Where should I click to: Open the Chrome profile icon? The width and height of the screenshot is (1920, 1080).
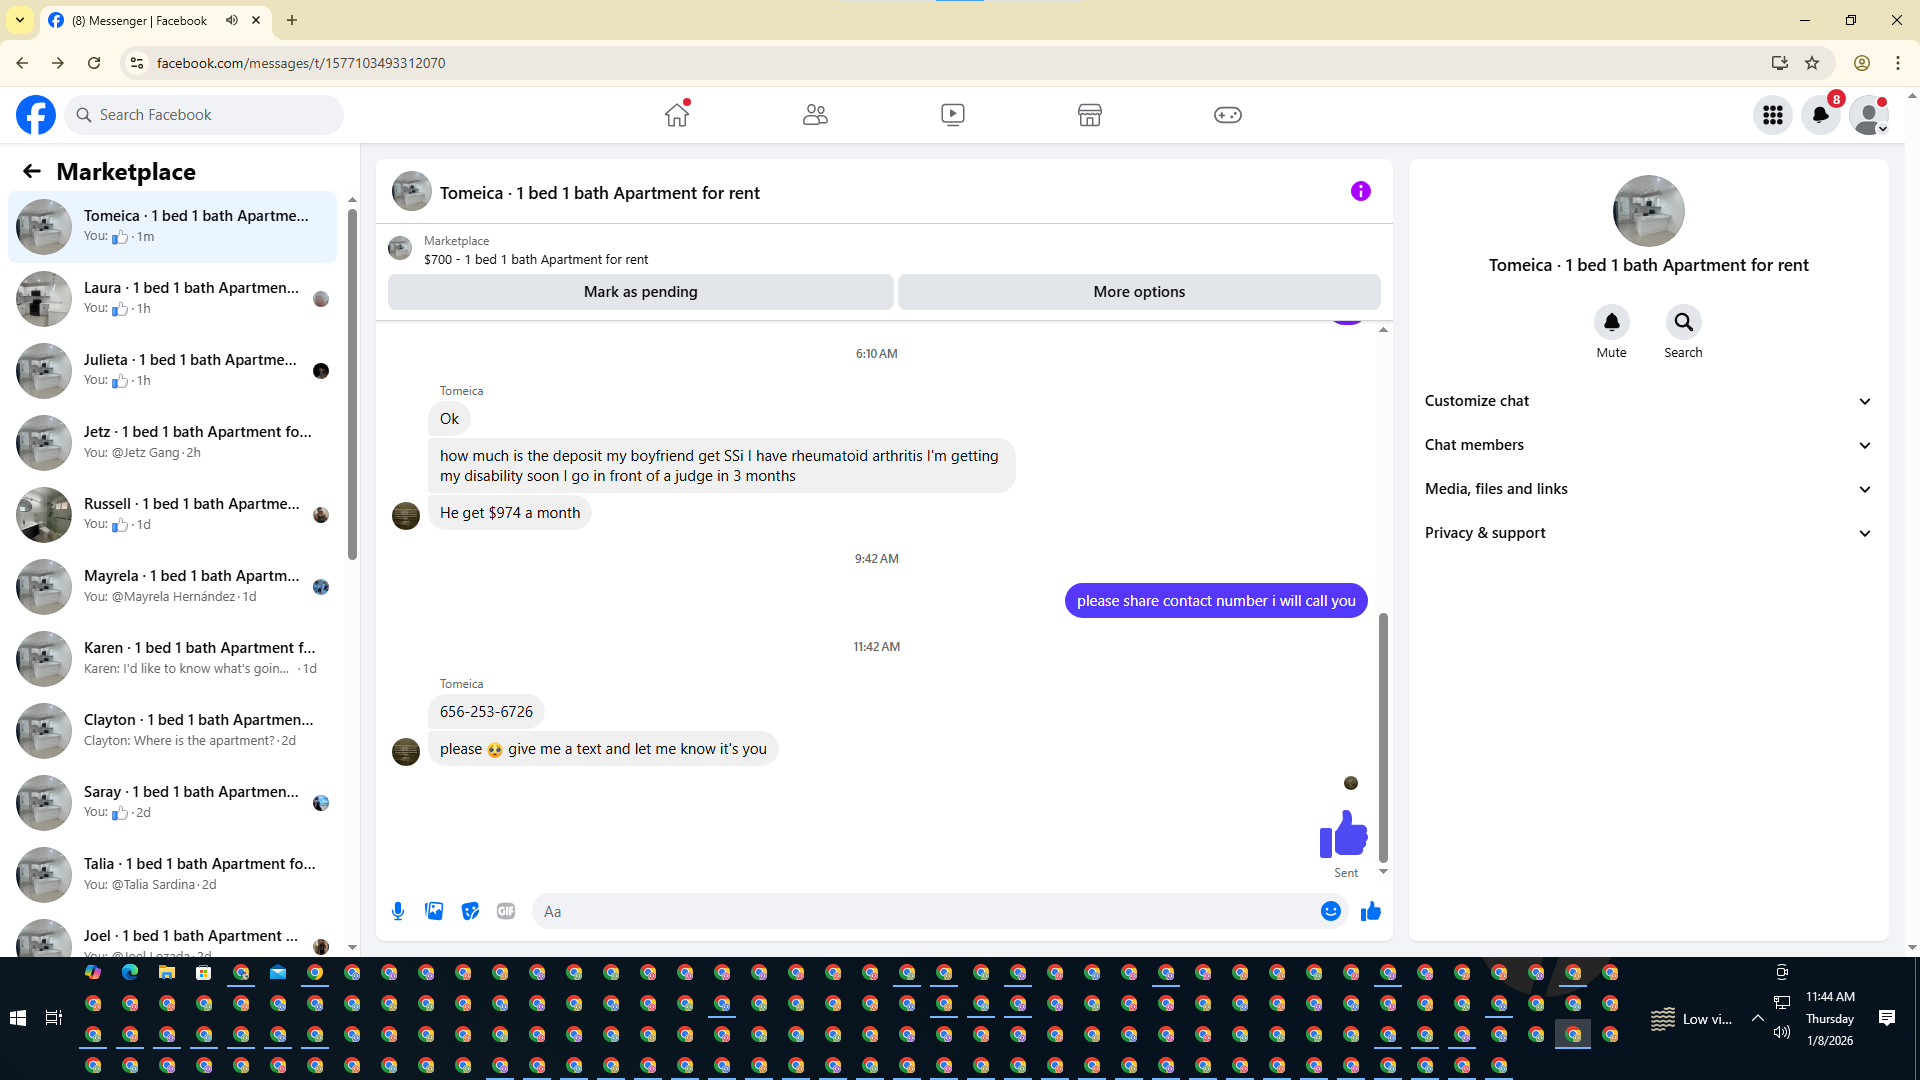click(x=1862, y=63)
